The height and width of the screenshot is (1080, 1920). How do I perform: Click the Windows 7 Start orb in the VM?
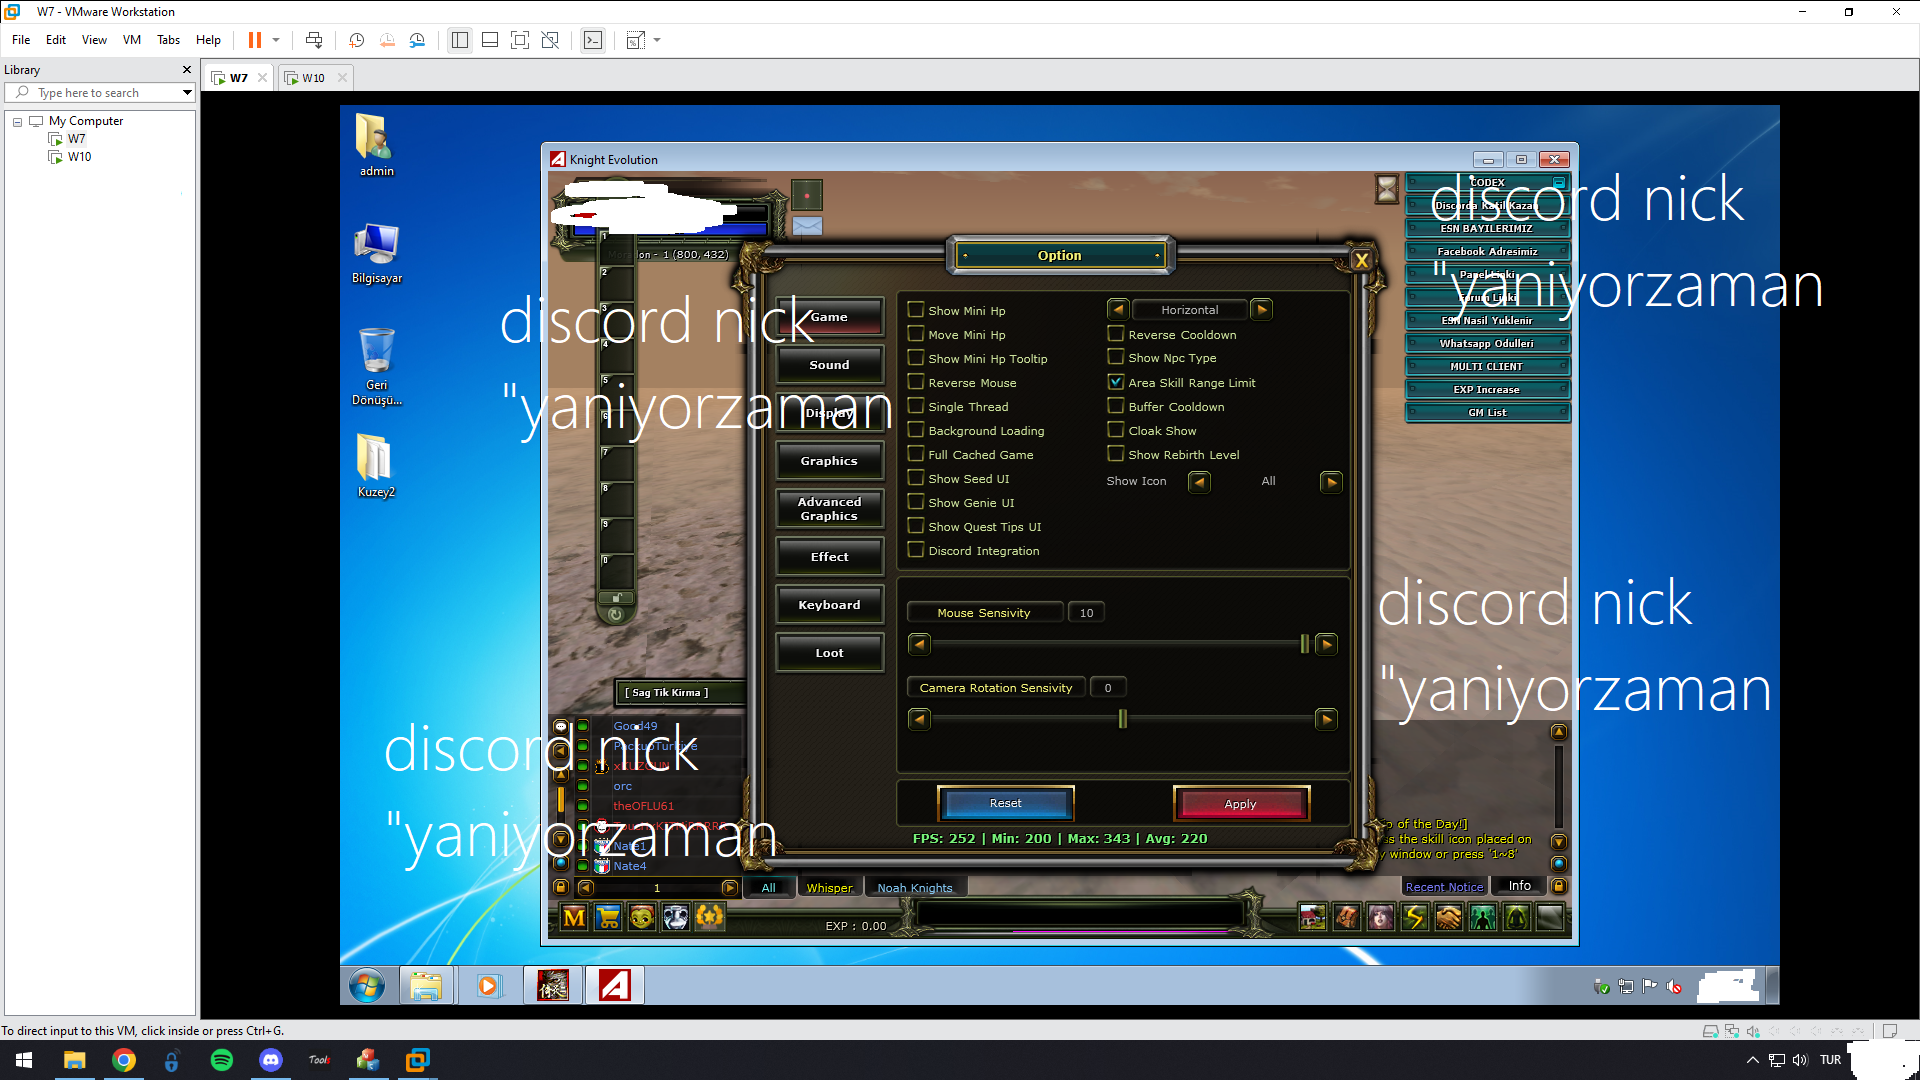pyautogui.click(x=367, y=986)
